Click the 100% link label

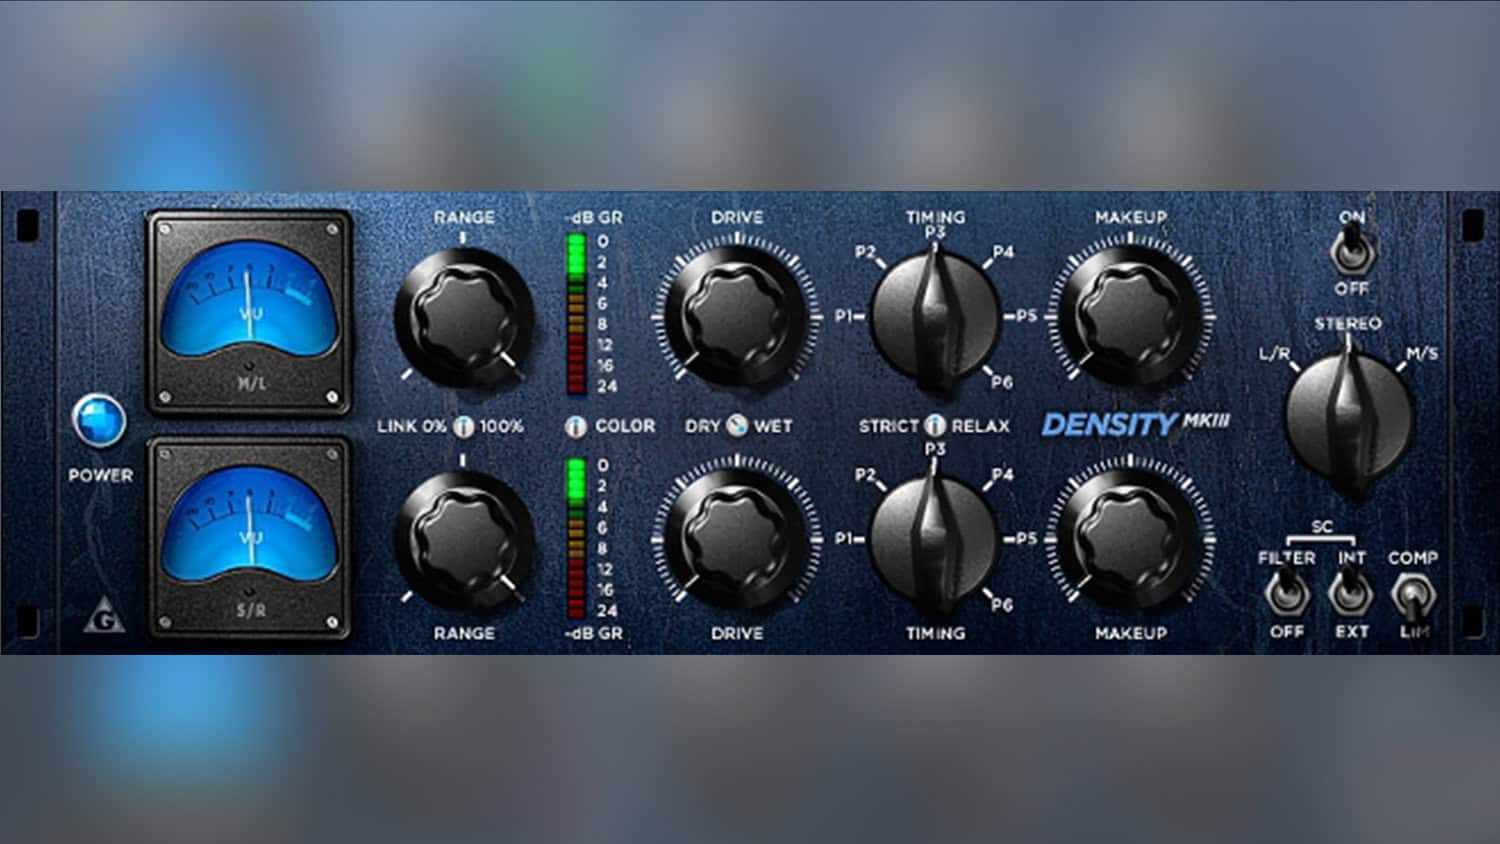[x=501, y=426]
